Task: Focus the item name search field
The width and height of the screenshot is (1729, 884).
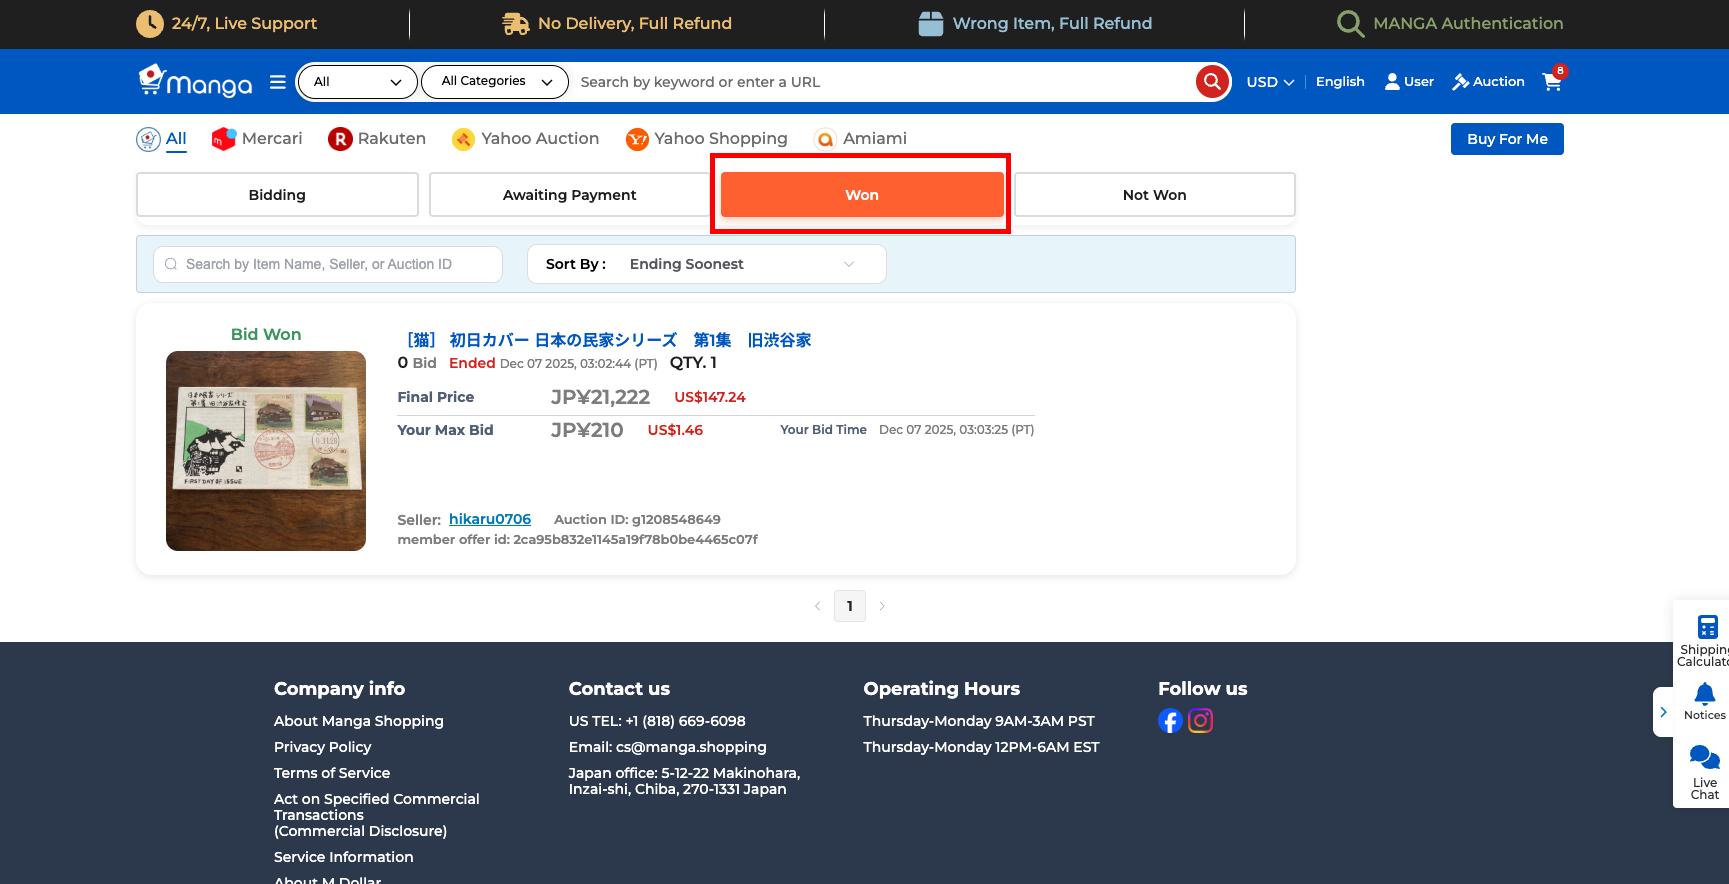Action: tap(328, 264)
